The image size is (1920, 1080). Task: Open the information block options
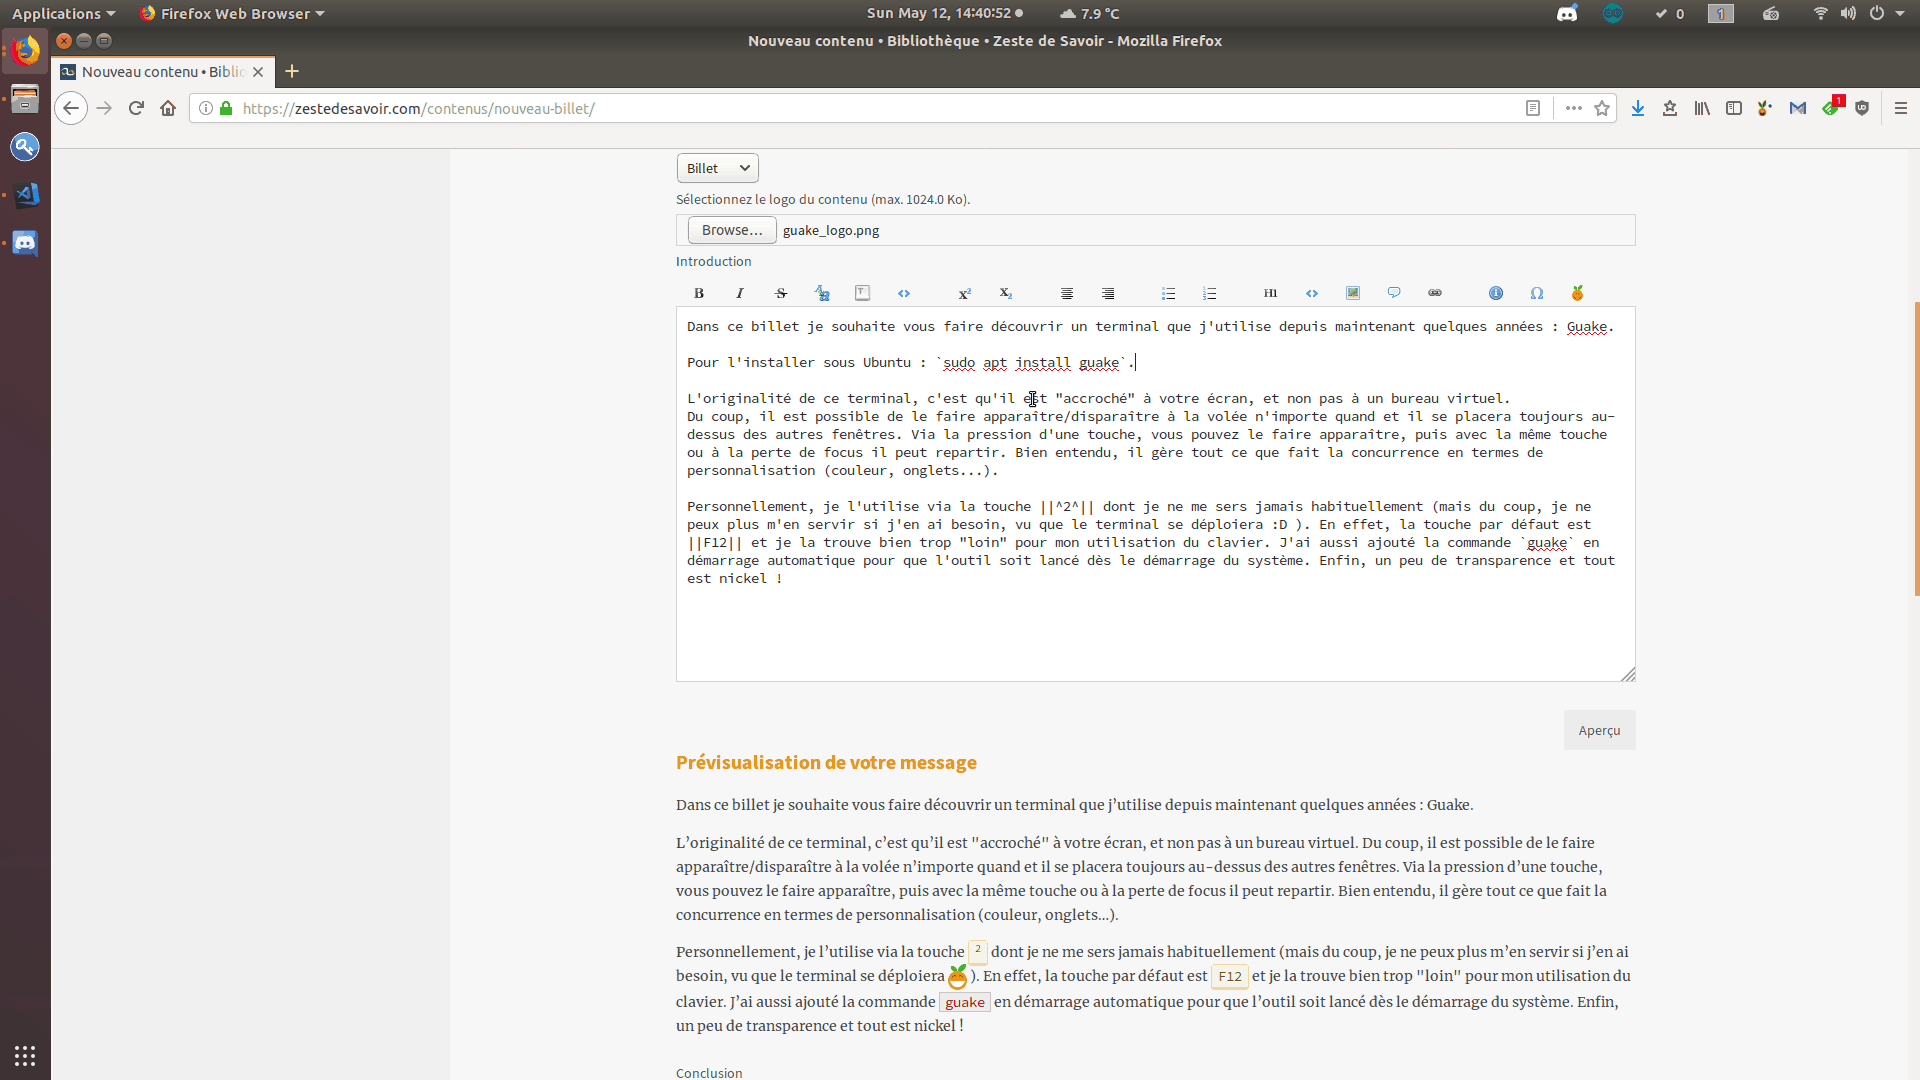click(1496, 293)
